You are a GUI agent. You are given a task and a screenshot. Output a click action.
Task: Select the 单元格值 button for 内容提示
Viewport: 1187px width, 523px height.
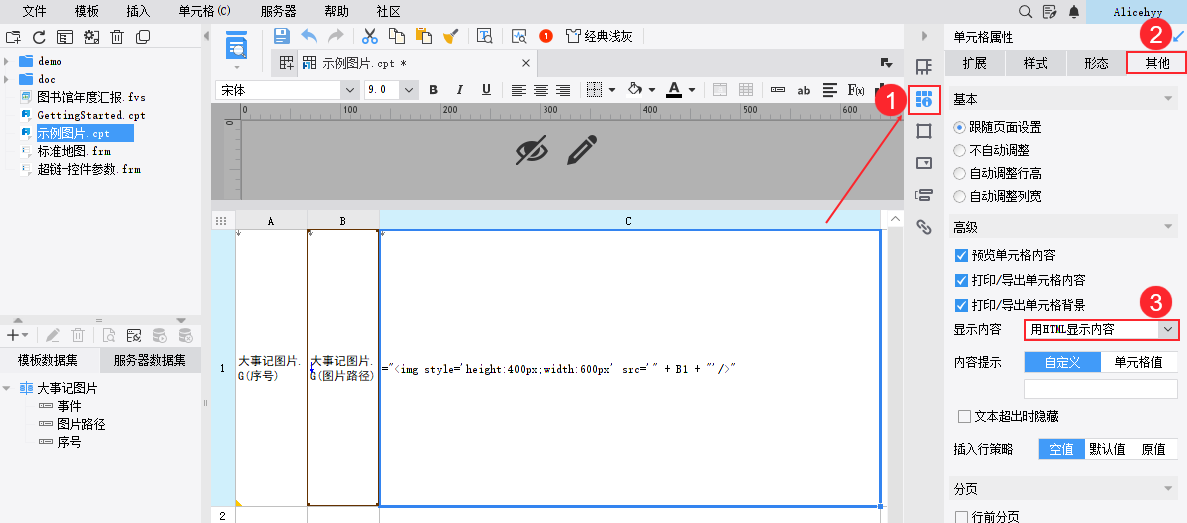pos(1139,363)
